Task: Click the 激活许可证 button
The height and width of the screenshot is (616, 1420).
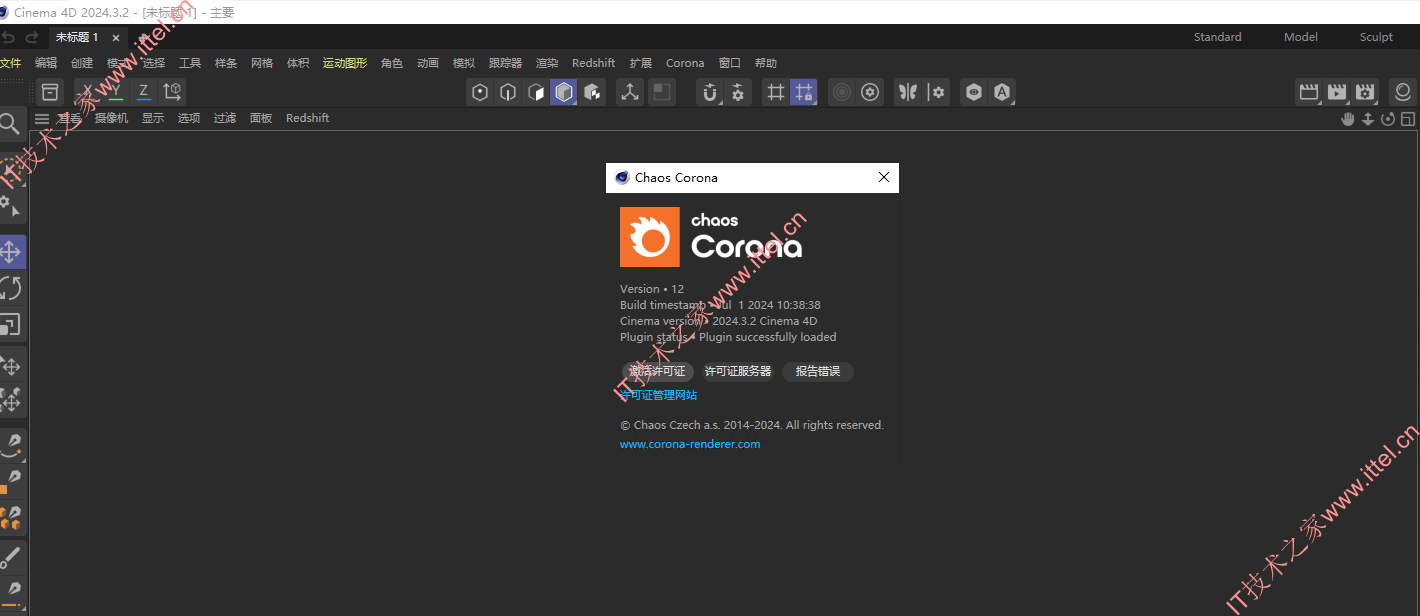Action: pos(657,371)
